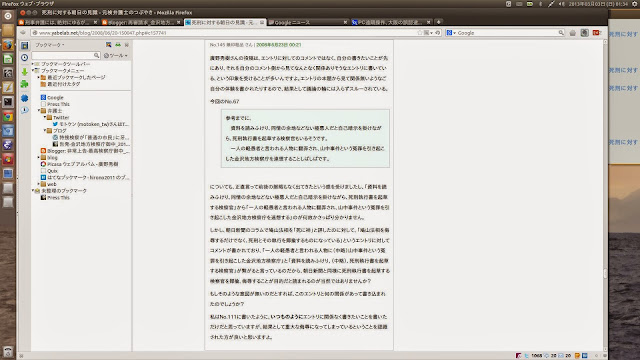Open the Twitter bookmark モトケン (motoken_tw)
Image resolution: width=640 pixels, height=360 pixels.
91,124
